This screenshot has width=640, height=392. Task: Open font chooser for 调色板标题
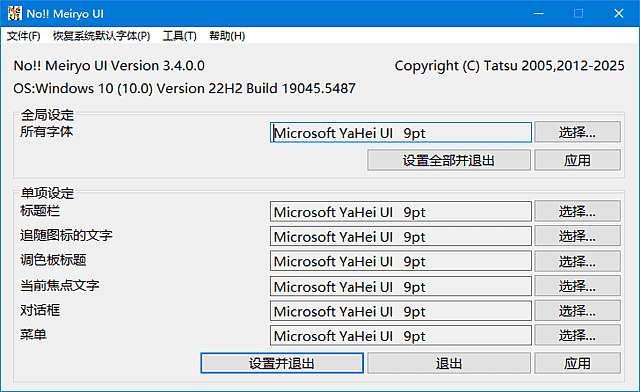tap(578, 261)
